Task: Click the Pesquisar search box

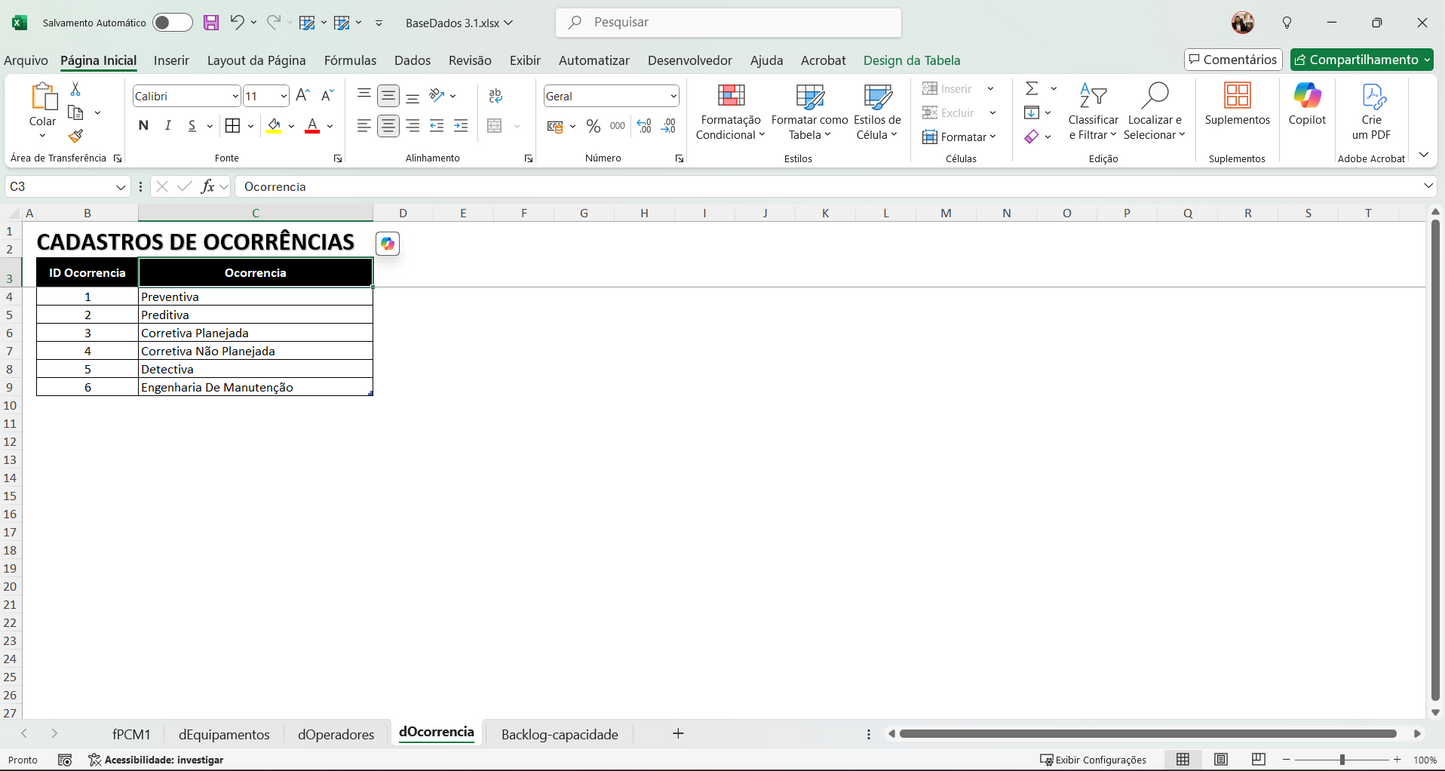Action: [x=728, y=22]
